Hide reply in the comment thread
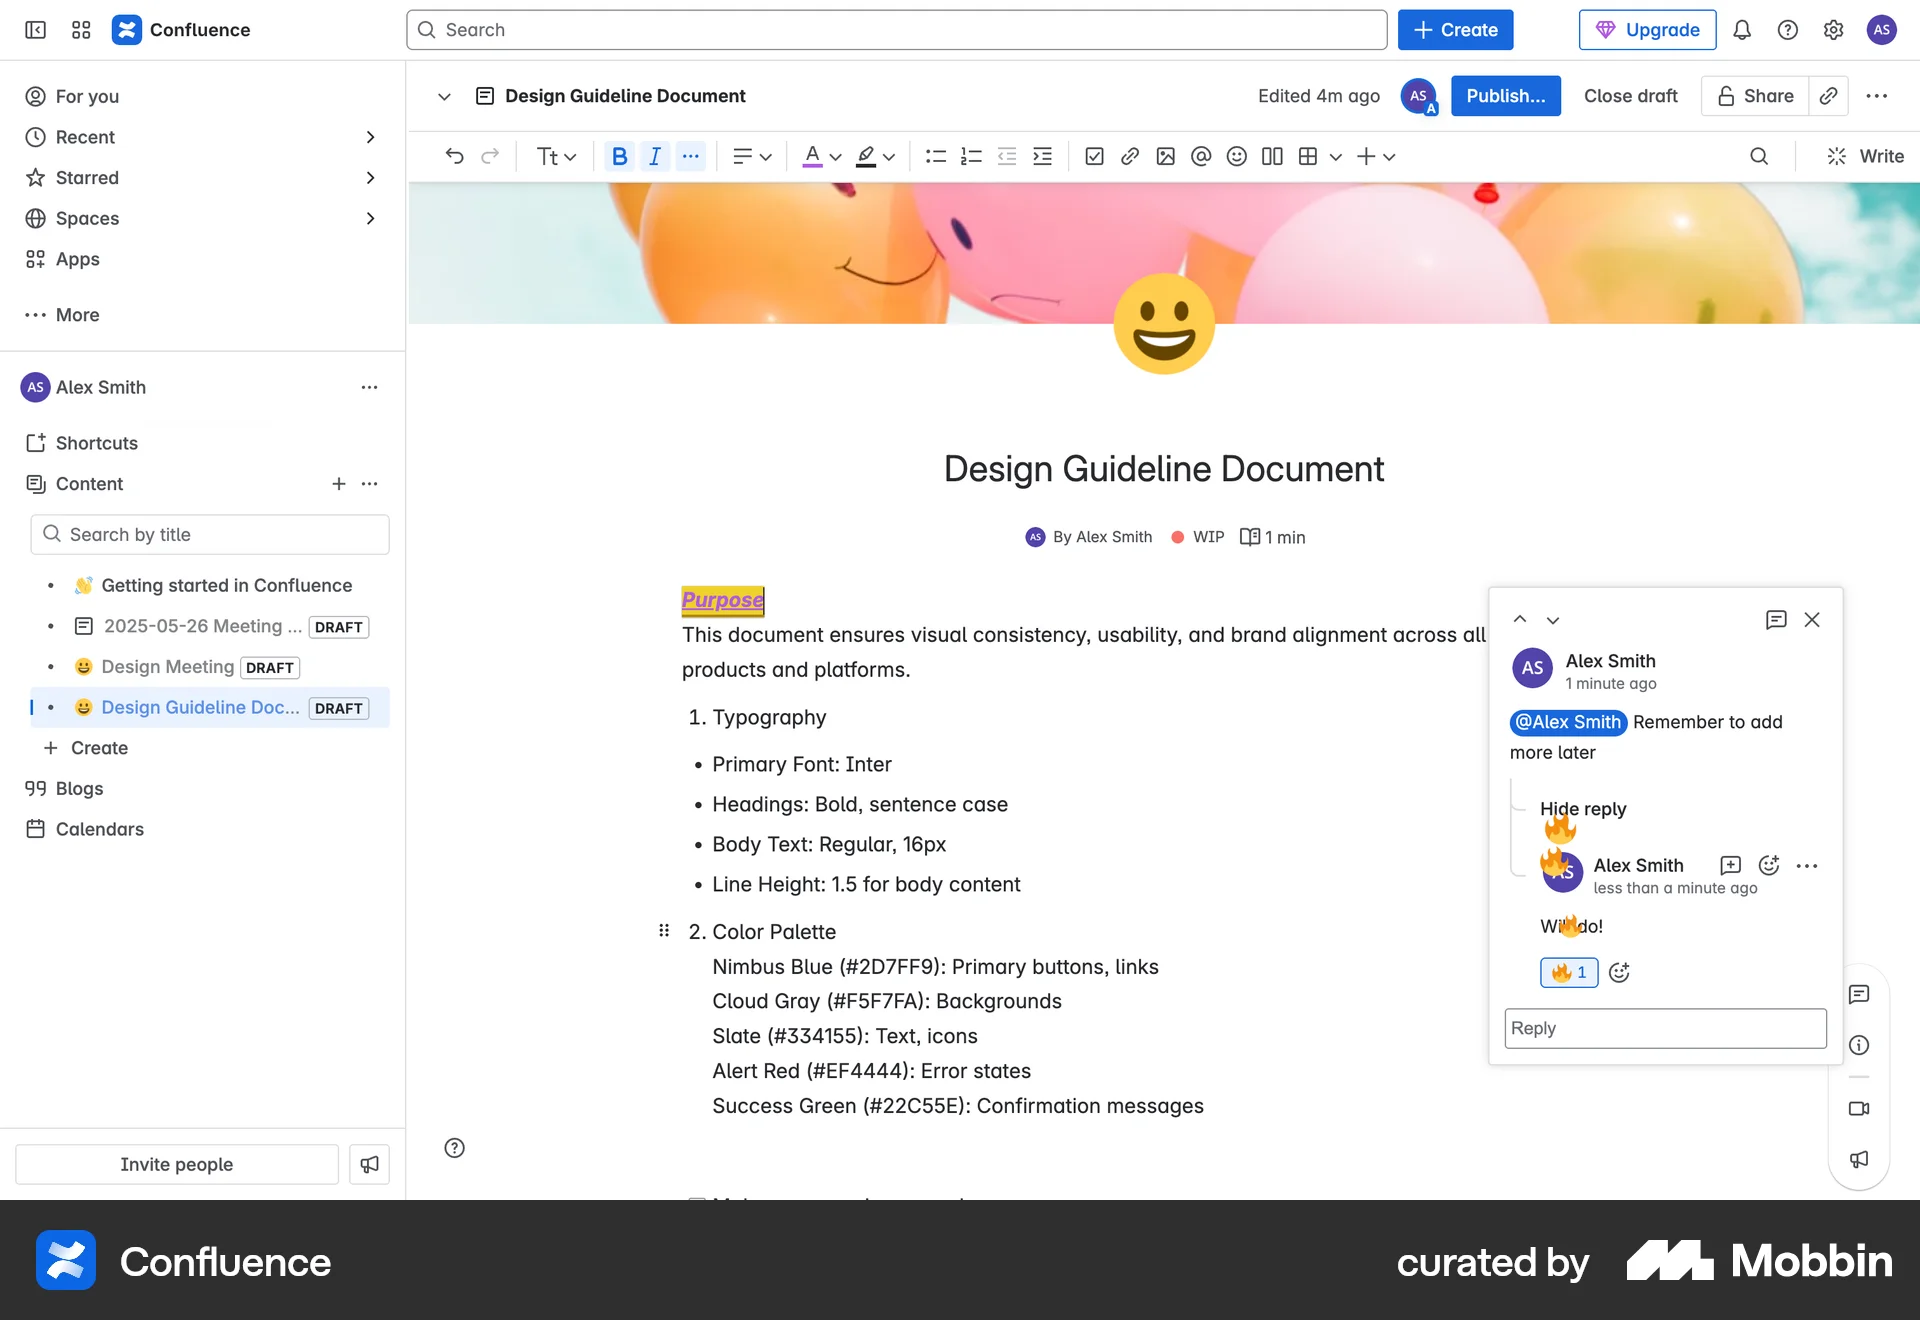 click(x=1582, y=809)
